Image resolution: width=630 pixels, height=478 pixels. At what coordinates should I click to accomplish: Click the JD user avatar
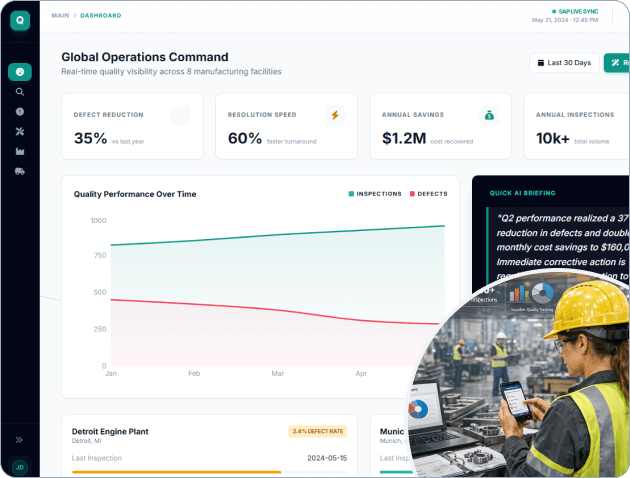click(x=20, y=466)
